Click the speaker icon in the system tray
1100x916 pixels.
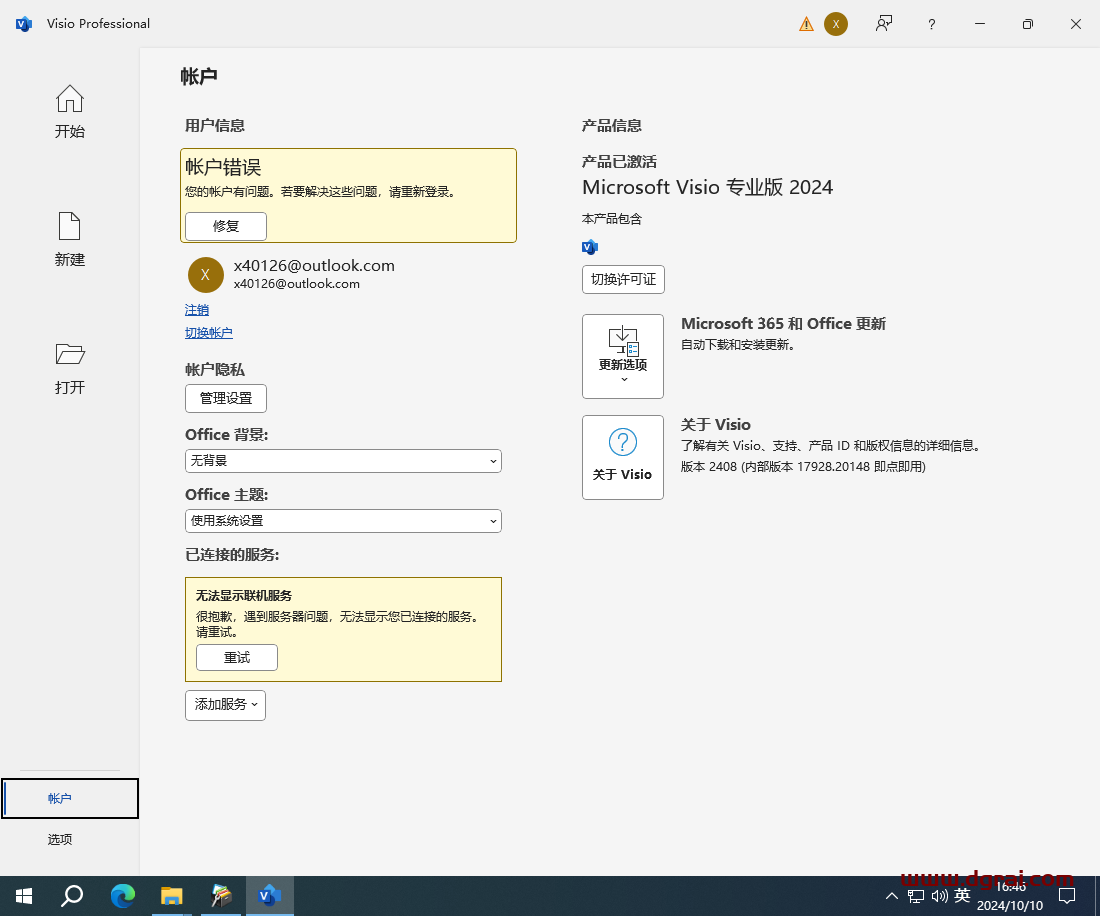(941, 895)
